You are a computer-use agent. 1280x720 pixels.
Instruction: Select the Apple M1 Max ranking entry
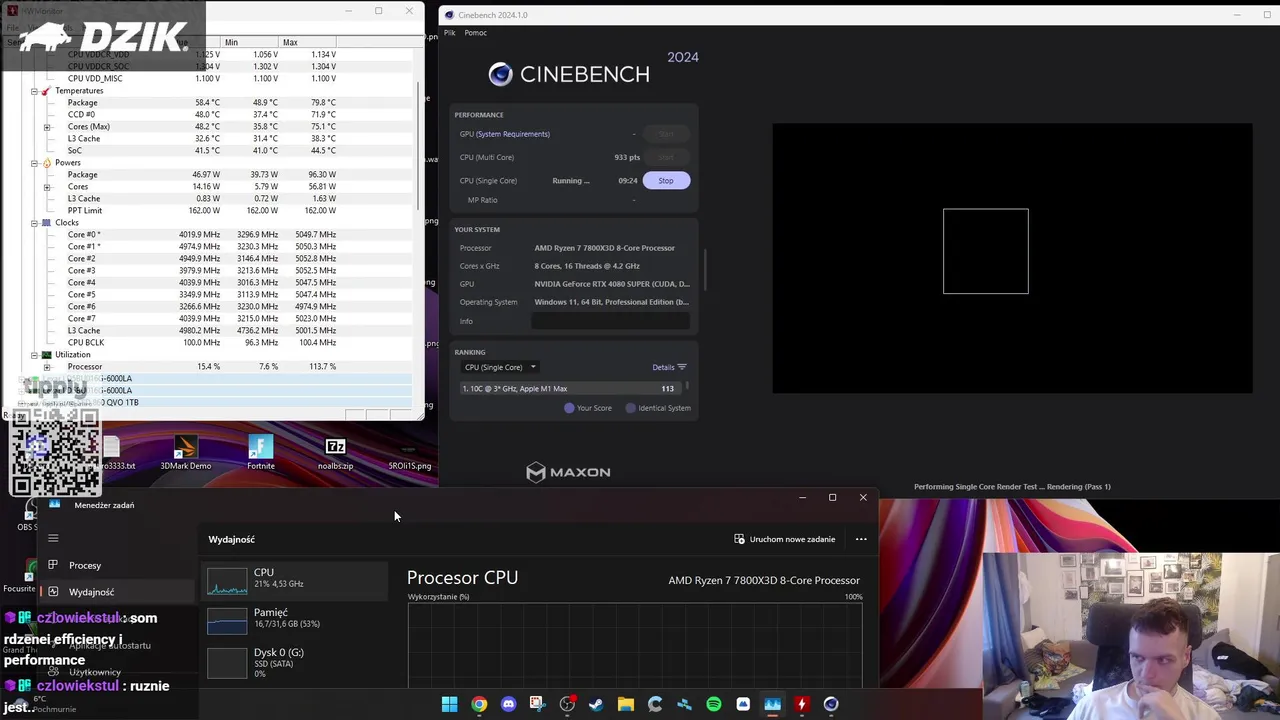pyautogui.click(x=571, y=388)
